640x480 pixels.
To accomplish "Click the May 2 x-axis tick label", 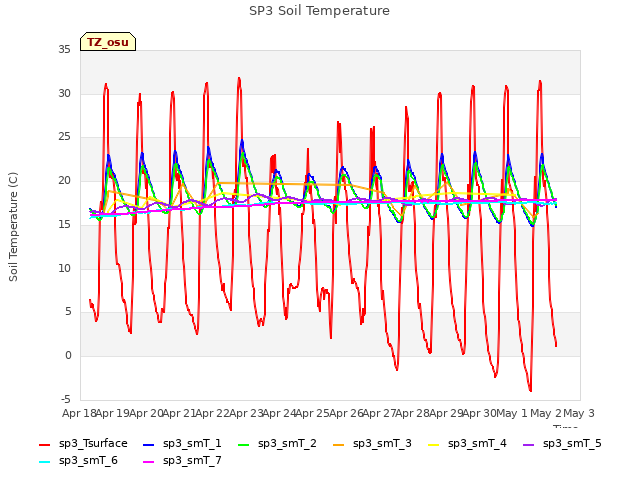I will pos(546,413).
